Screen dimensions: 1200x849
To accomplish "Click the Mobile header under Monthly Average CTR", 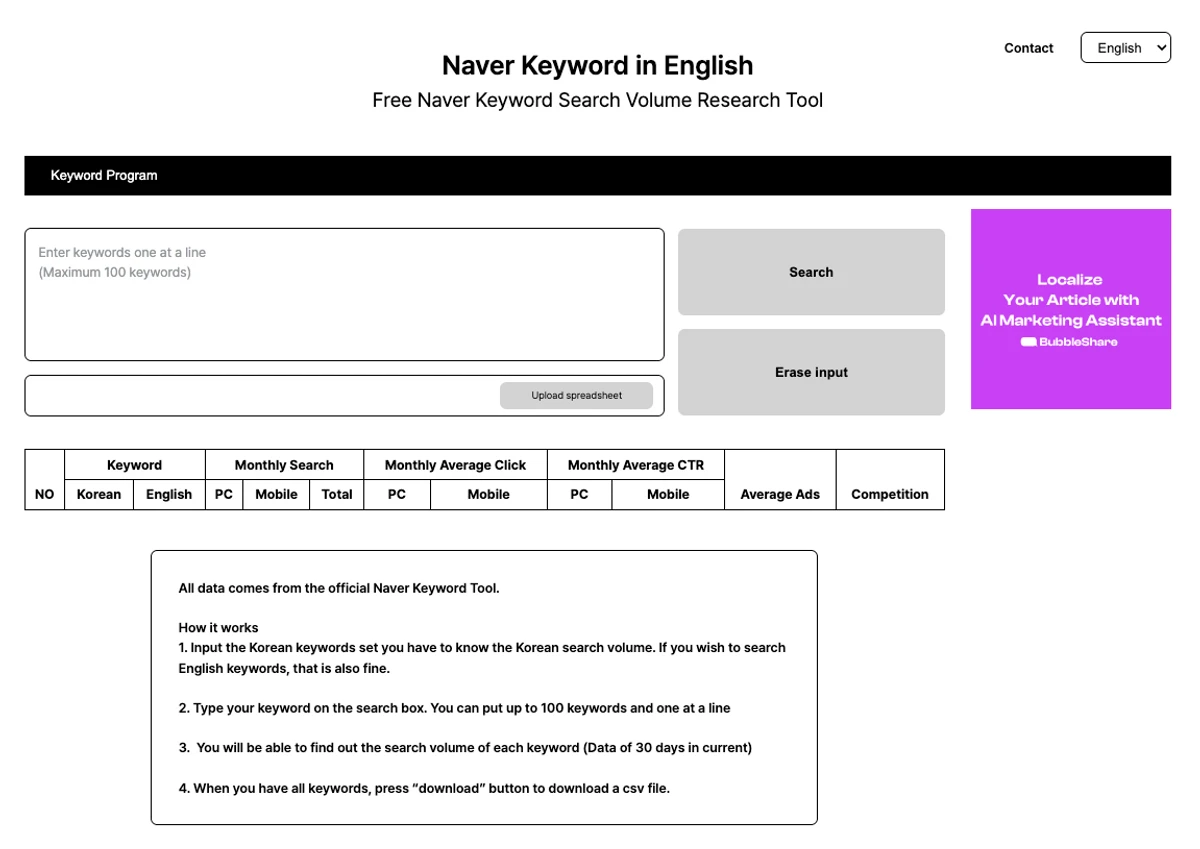I will tap(668, 494).
